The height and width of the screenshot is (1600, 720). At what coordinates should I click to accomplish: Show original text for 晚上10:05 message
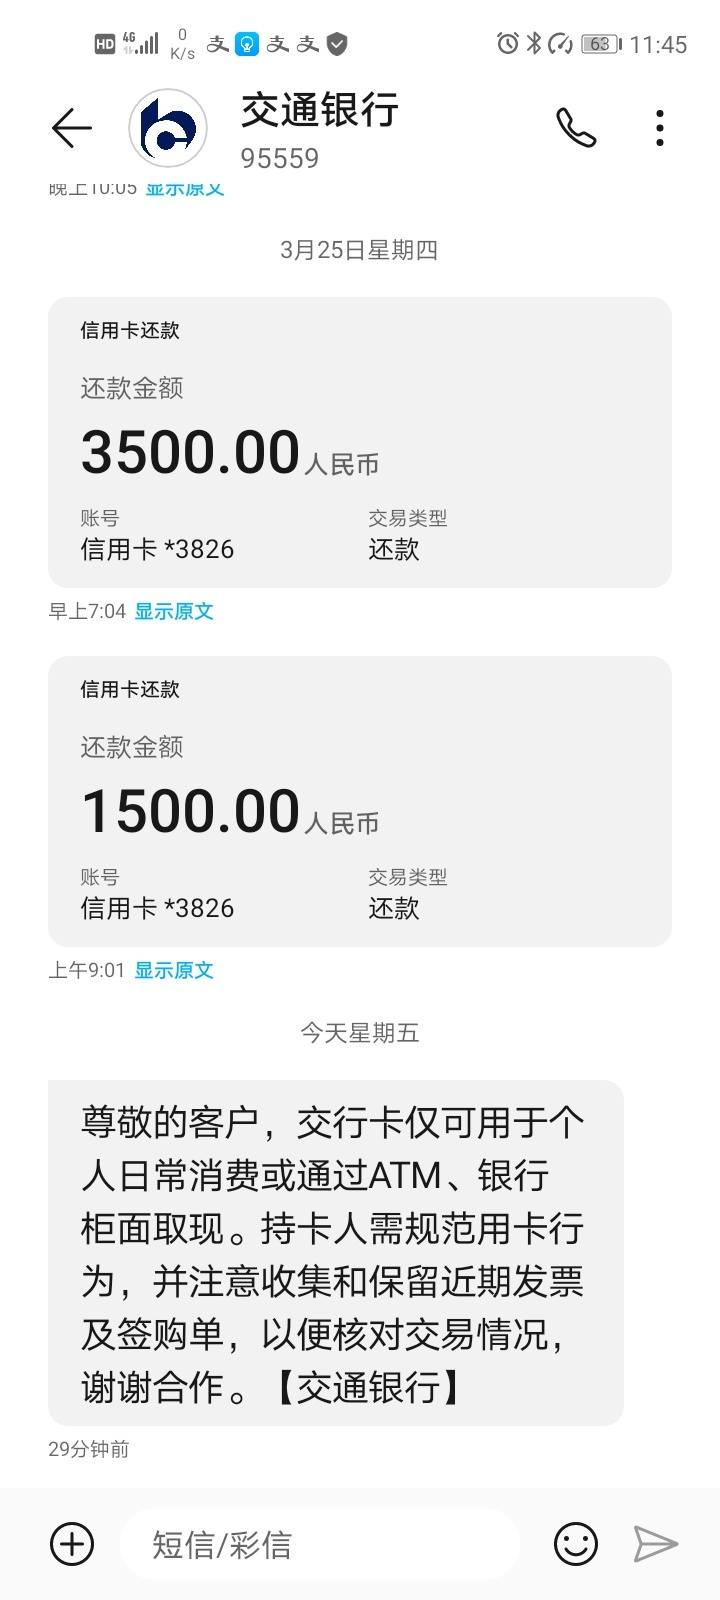click(x=185, y=187)
